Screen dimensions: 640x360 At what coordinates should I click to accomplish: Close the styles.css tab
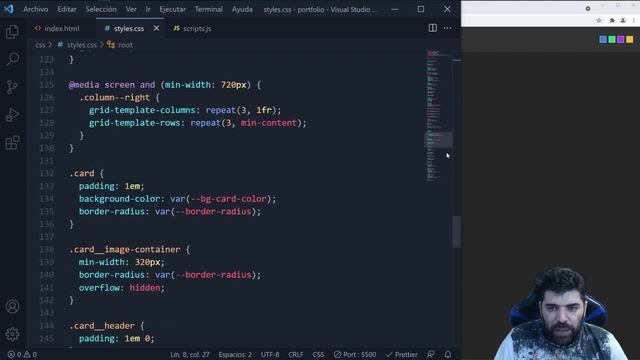pyautogui.click(x=156, y=28)
